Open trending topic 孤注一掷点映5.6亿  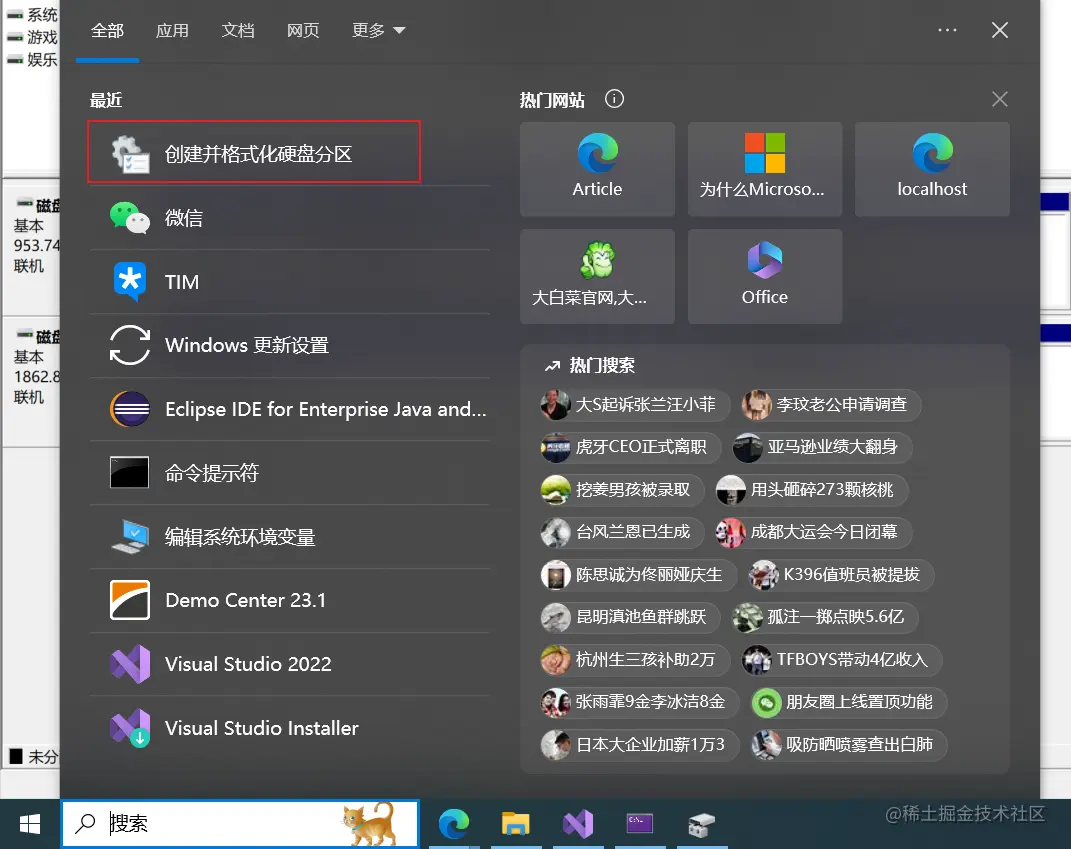point(824,617)
